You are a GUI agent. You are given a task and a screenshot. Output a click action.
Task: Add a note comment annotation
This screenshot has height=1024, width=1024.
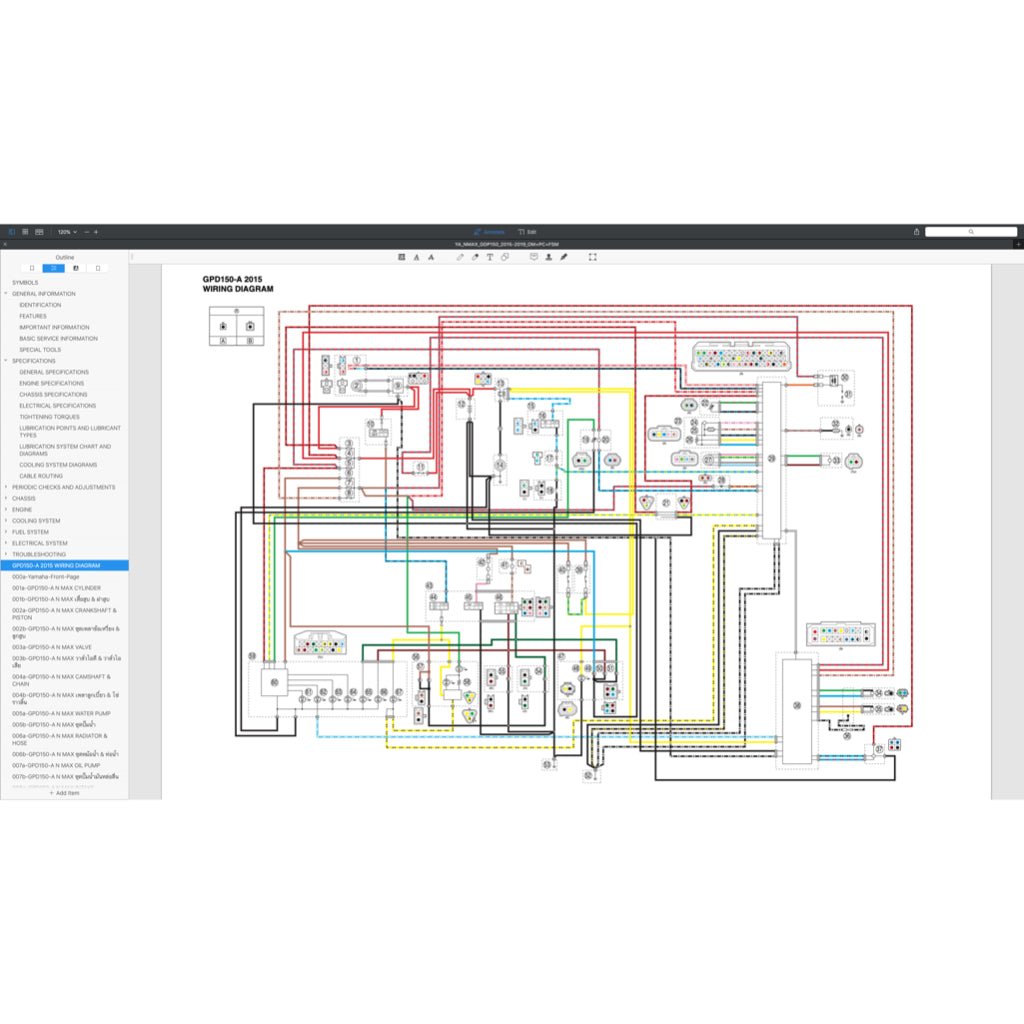tap(534, 257)
